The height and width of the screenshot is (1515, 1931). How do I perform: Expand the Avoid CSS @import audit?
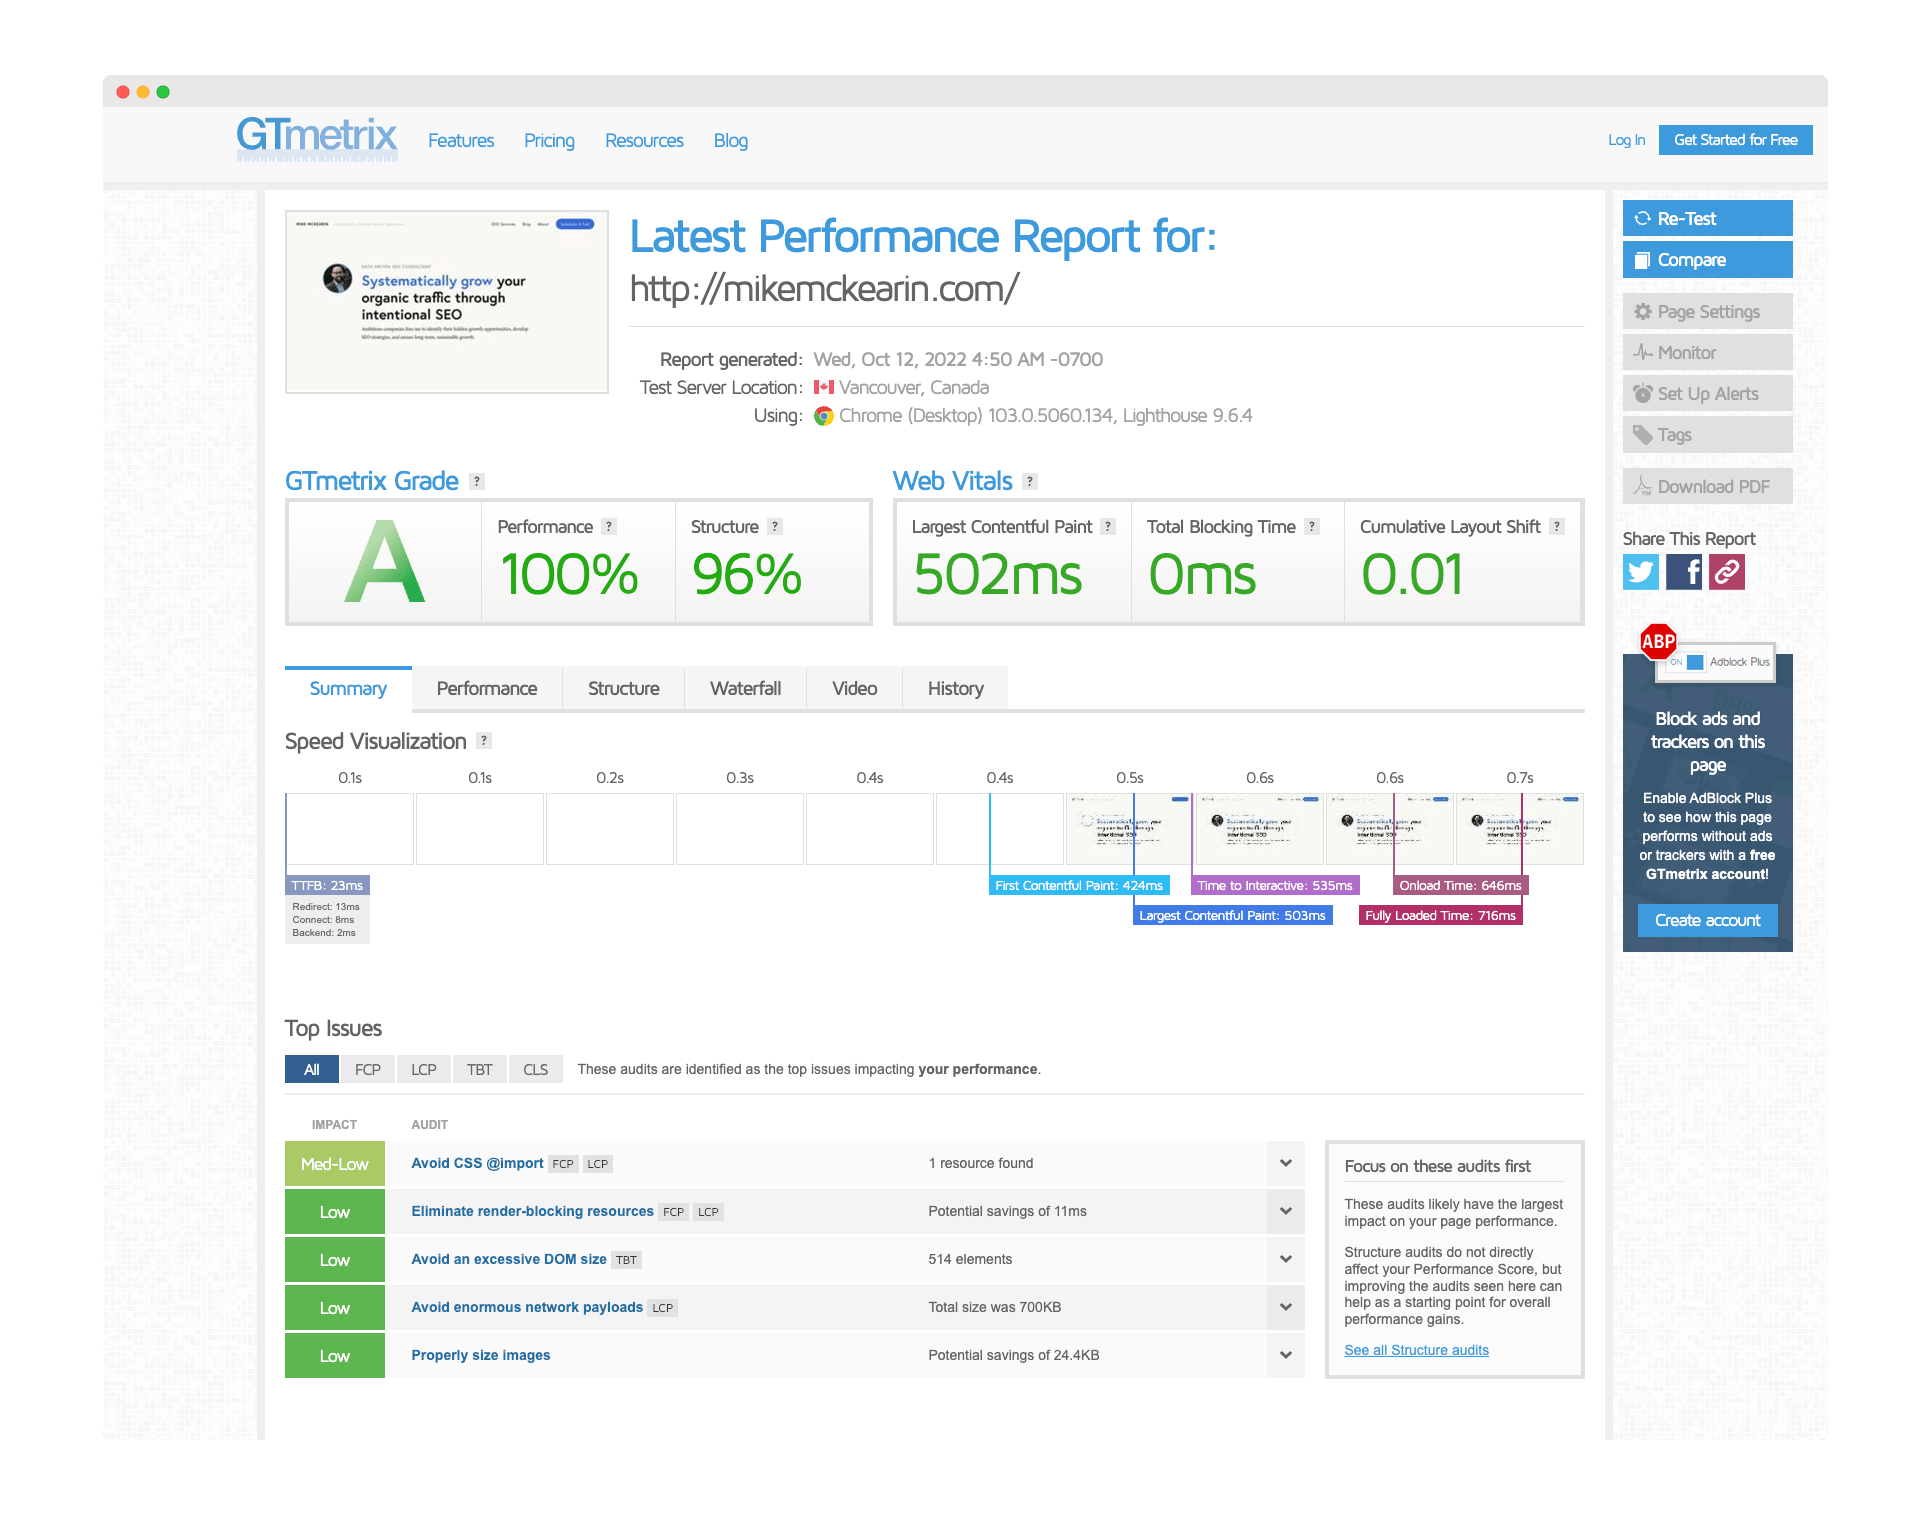click(1286, 1163)
